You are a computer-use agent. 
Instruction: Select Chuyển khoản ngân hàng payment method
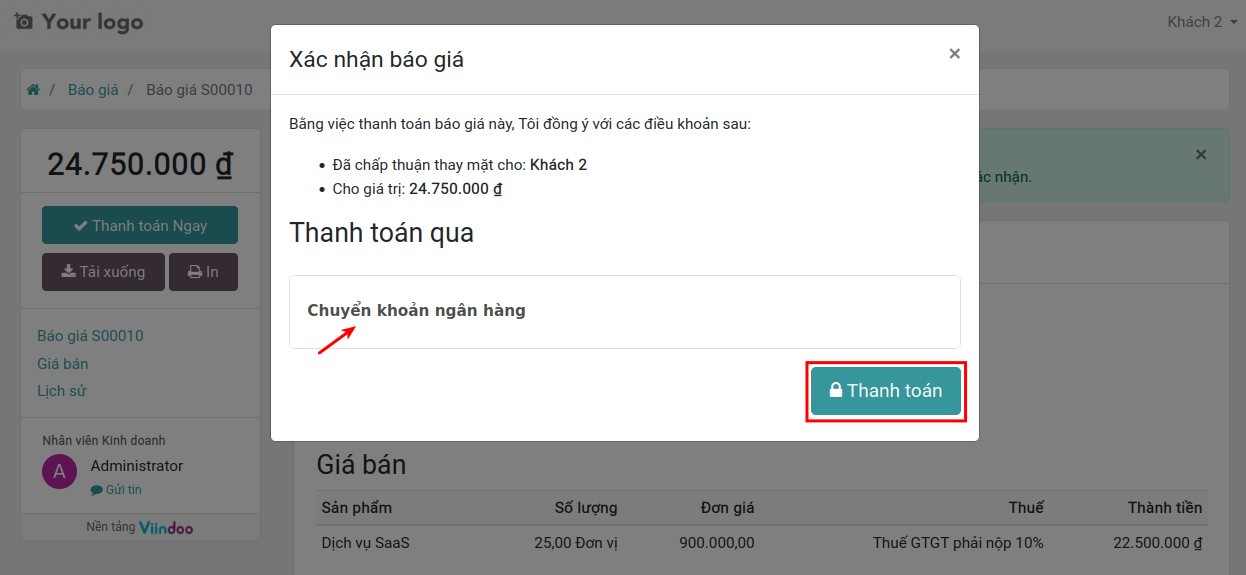tap(416, 311)
